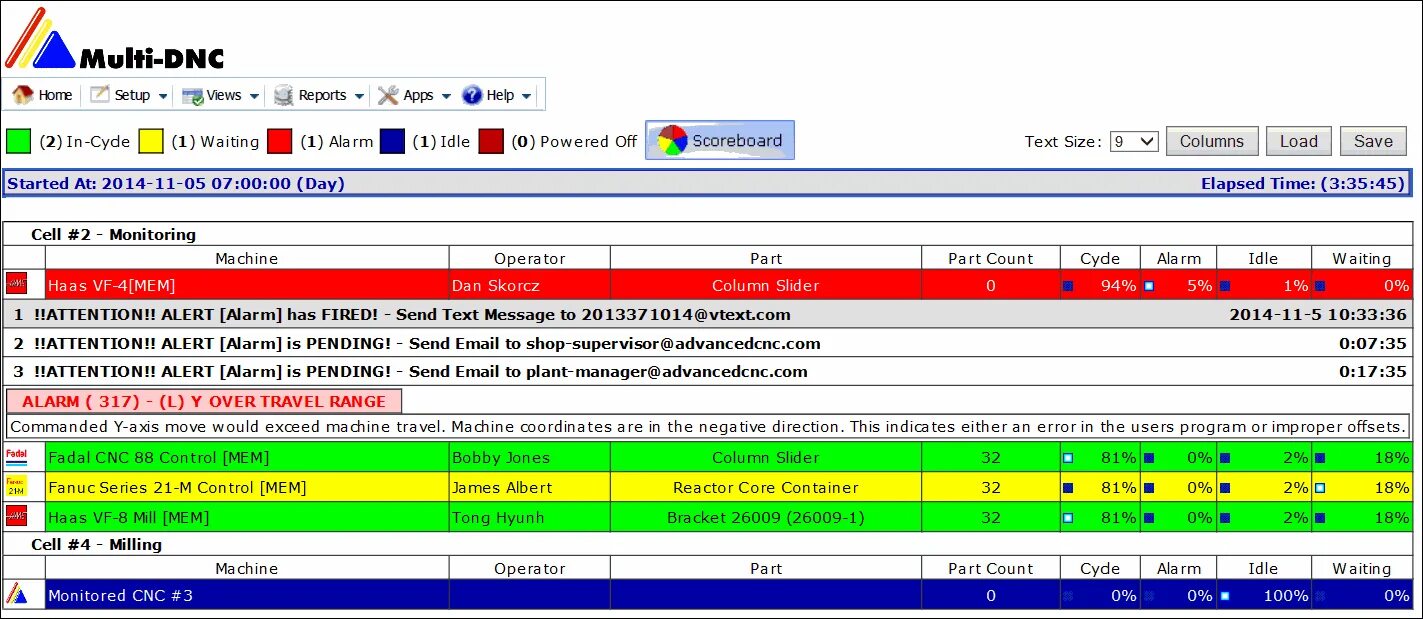Image resolution: width=1423 pixels, height=619 pixels.
Task: Expand the Views menu arrow
Action: click(255, 96)
